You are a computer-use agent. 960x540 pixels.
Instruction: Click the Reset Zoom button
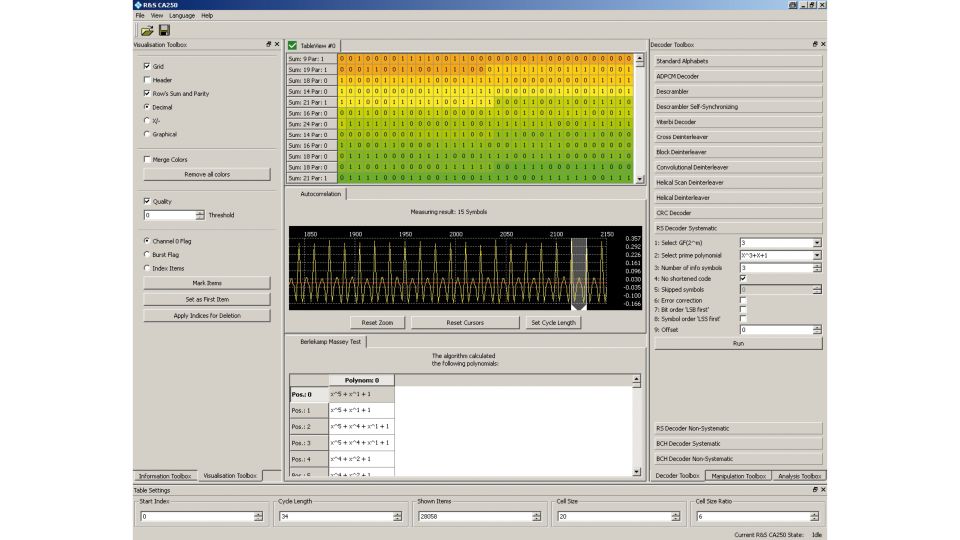pos(377,323)
